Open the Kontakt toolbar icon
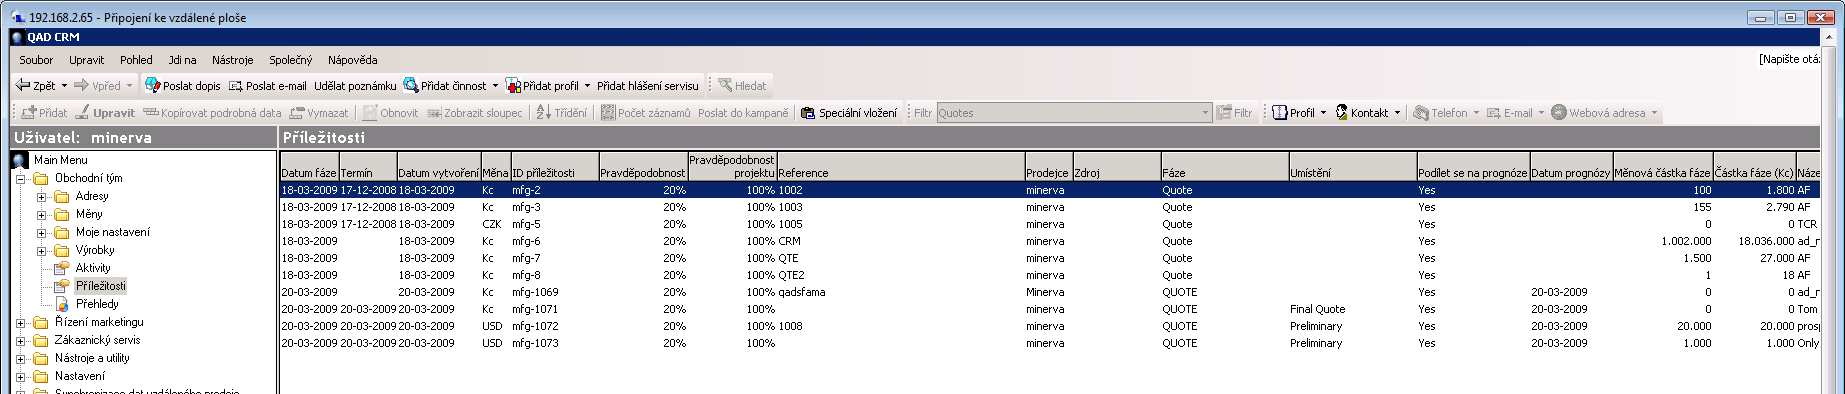Viewport: 1845px width, 394px height. 1342,113
